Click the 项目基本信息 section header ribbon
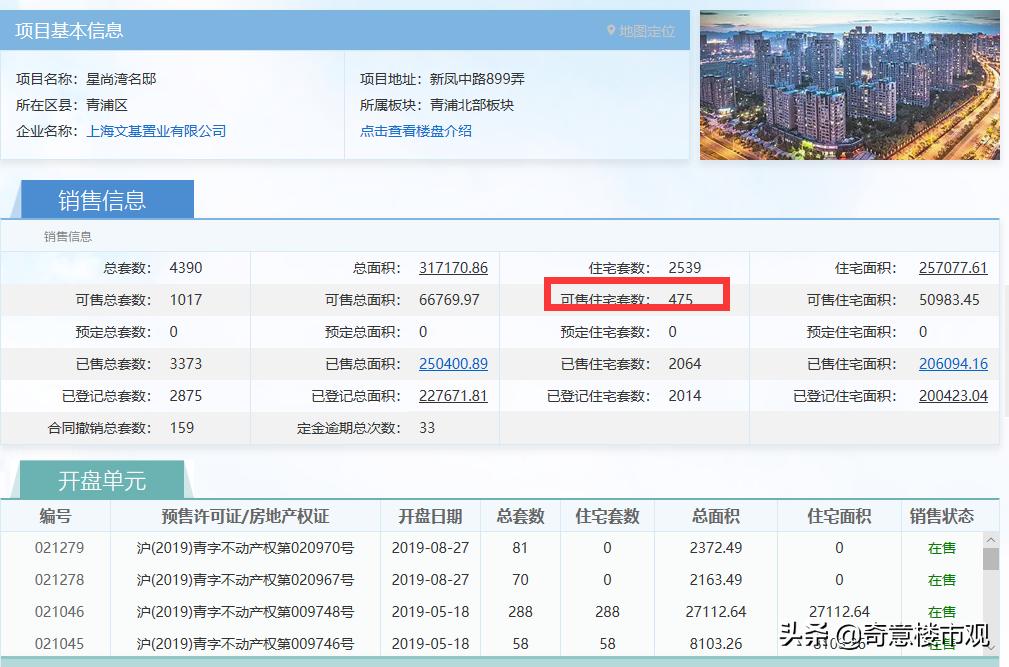This screenshot has height=667, width=1009. click(70, 31)
